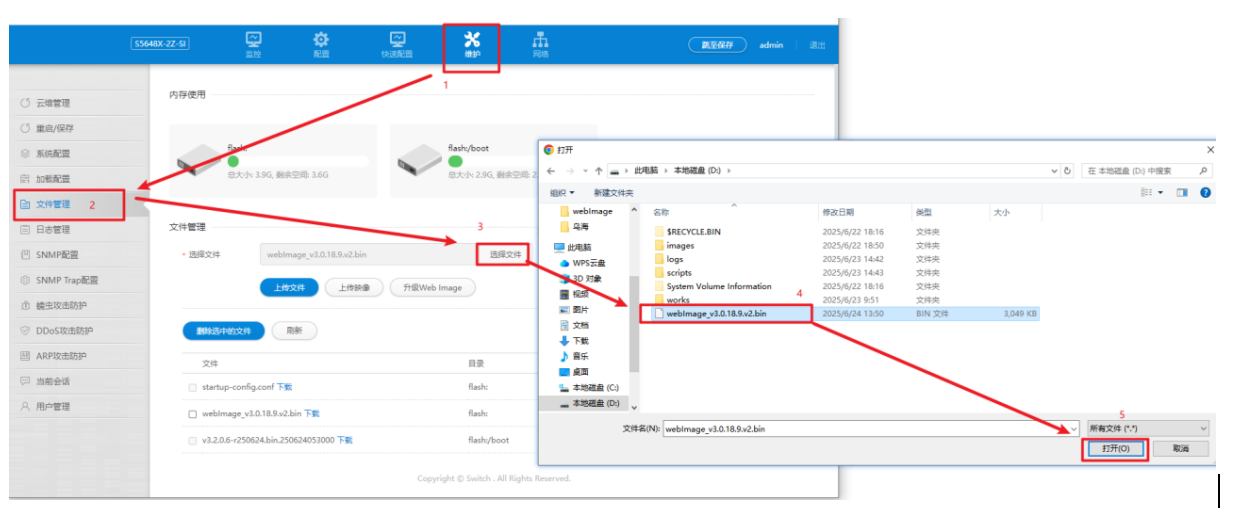1237x529 pixels.
Task: Expand the 文件名 field dropdown arrow
Action: [1075, 428]
